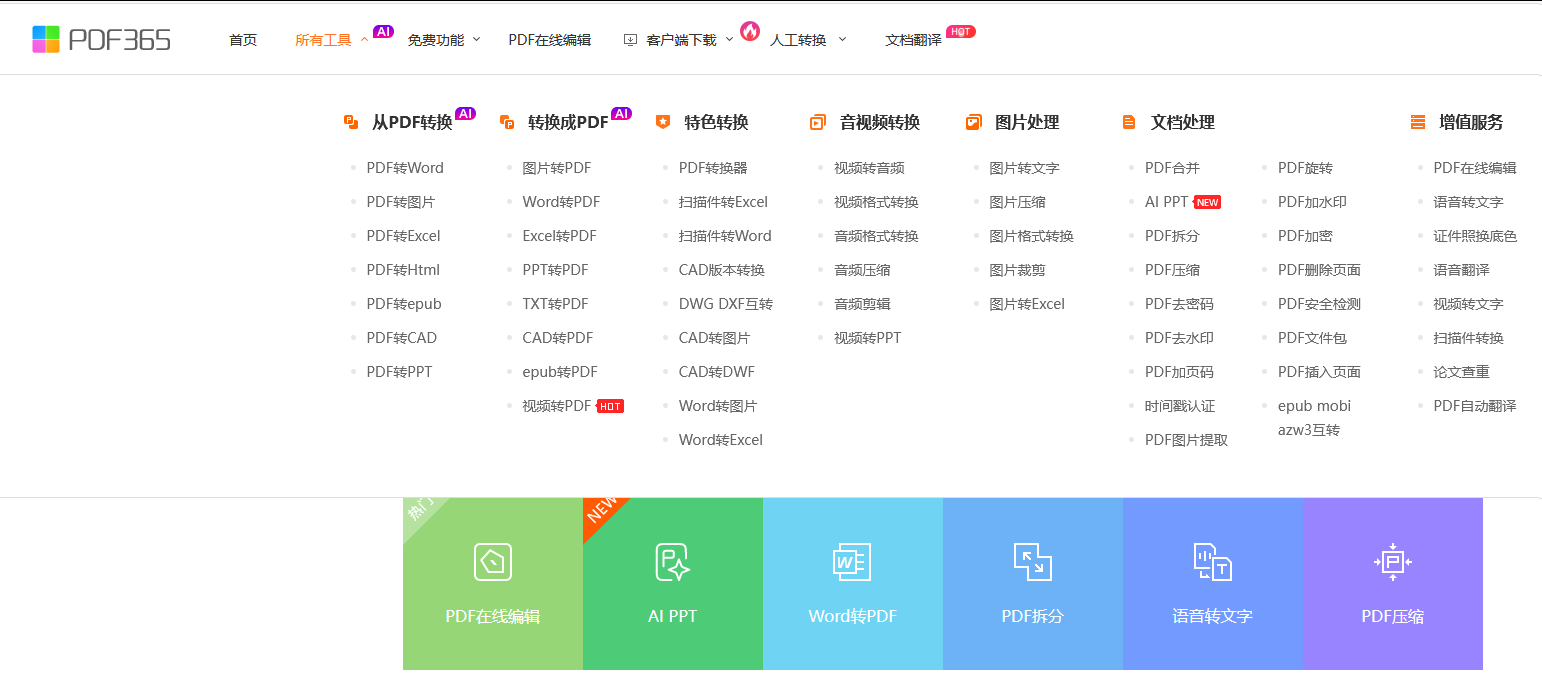Click the 音视频转换 category icon

pyautogui.click(x=817, y=122)
